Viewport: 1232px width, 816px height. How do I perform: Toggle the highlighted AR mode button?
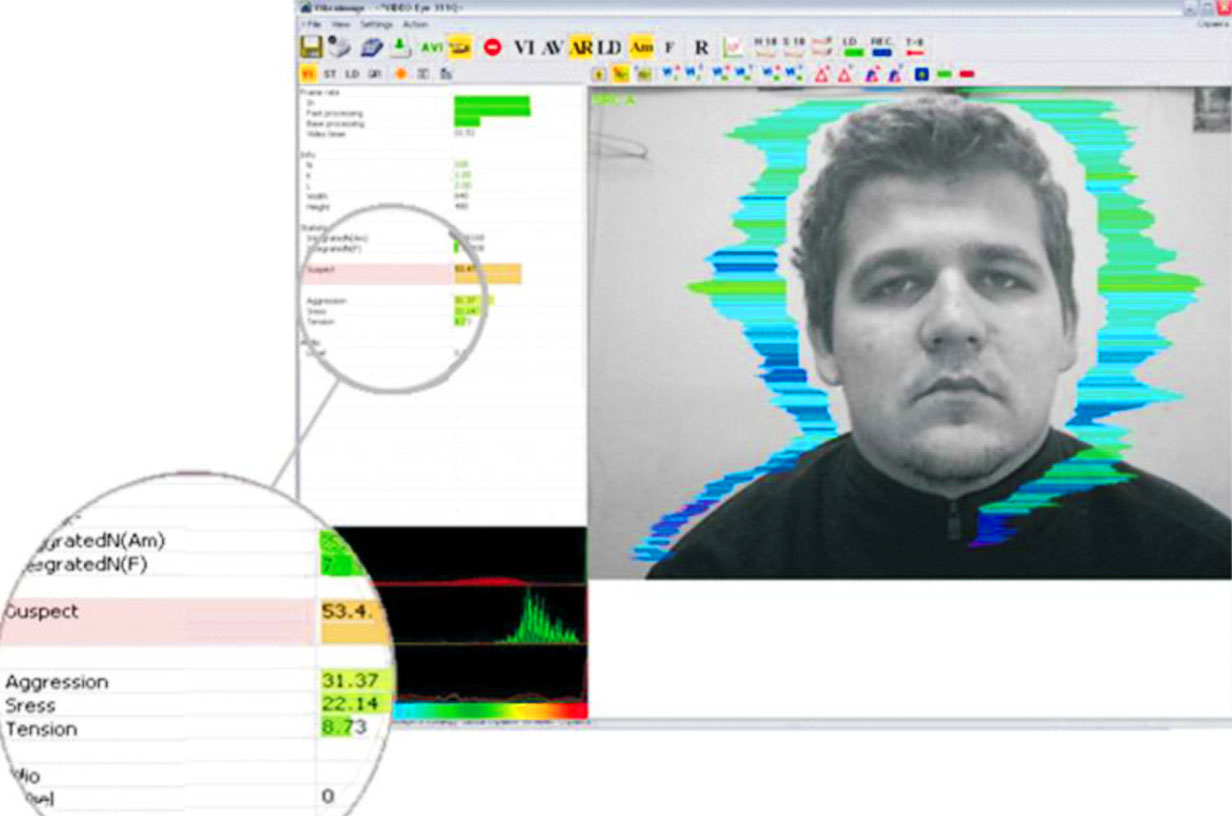tap(581, 47)
